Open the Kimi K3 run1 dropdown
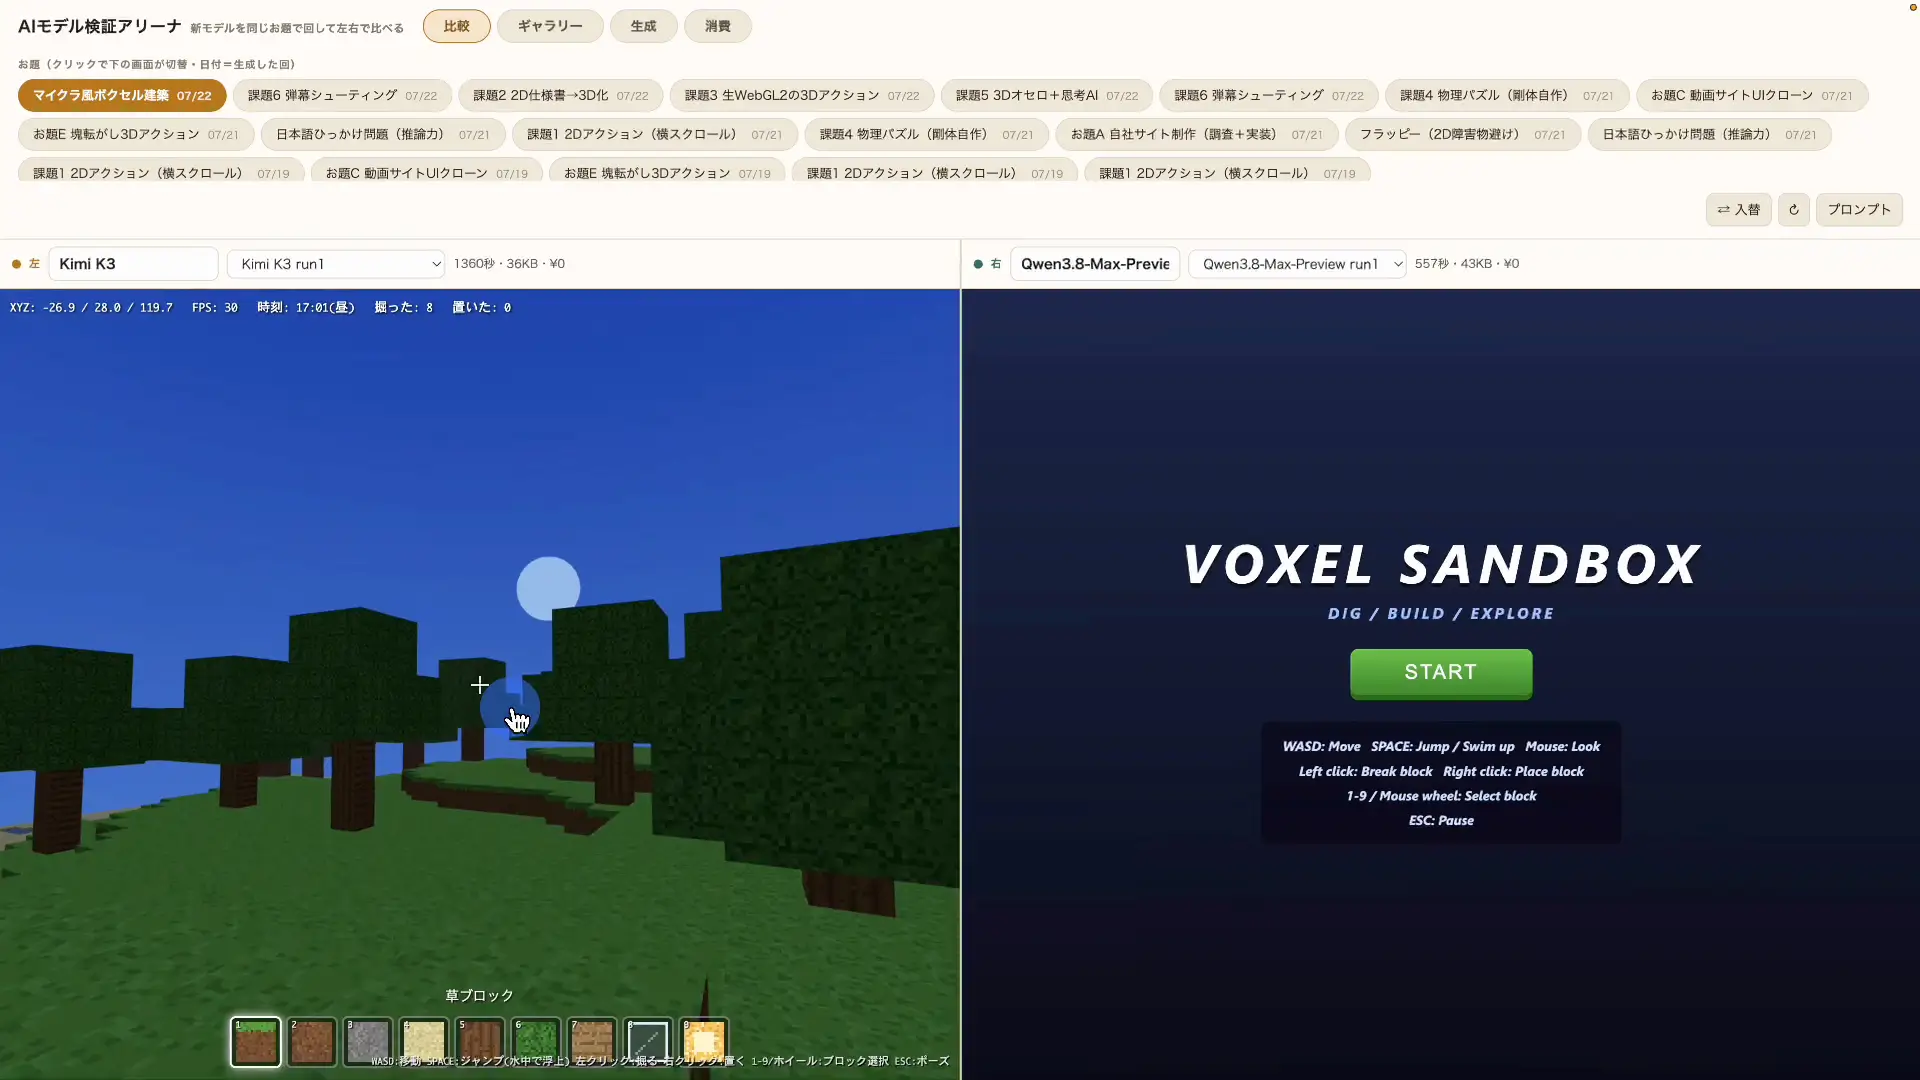The image size is (1920, 1080). pos(336,264)
